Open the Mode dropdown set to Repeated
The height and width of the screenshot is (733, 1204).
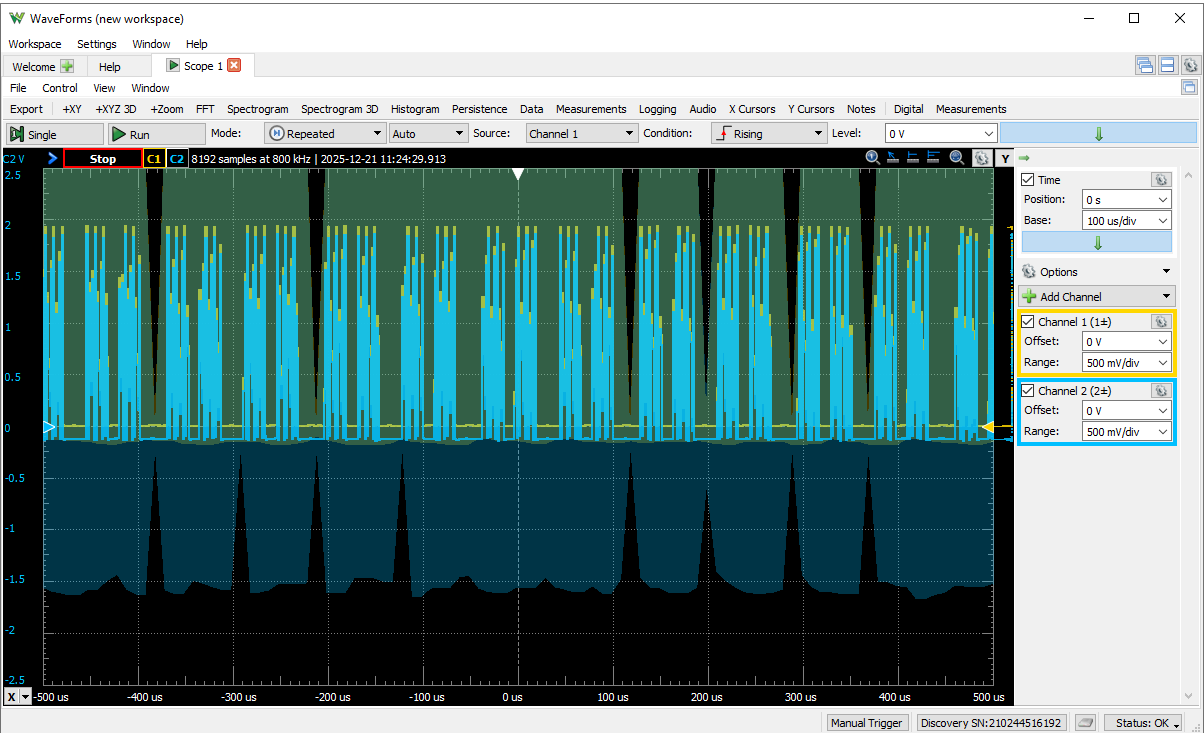click(325, 134)
